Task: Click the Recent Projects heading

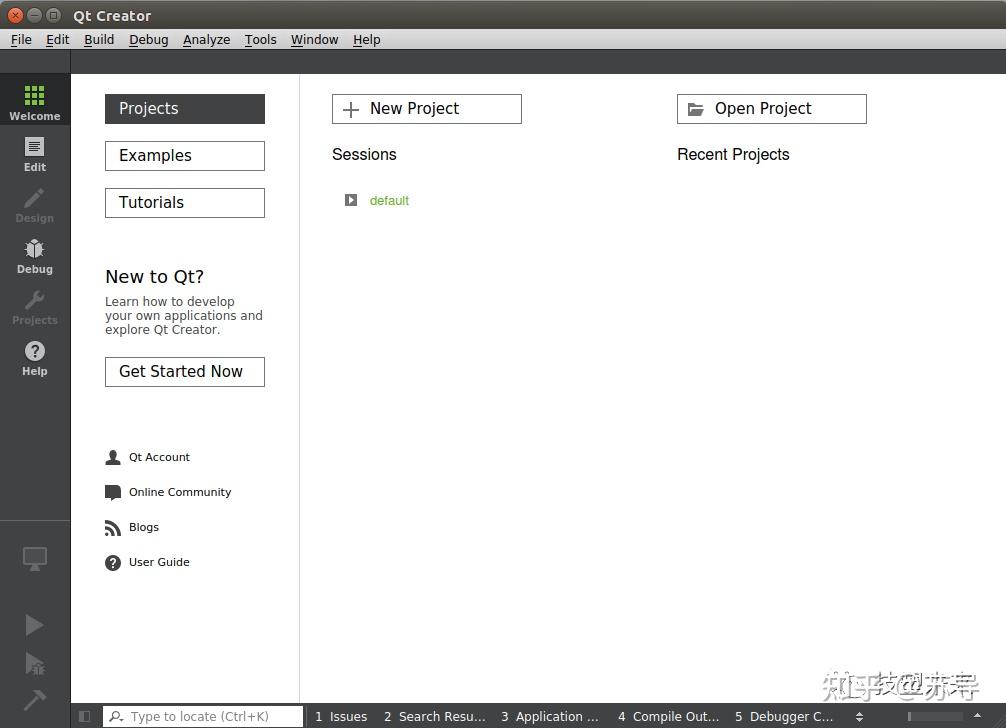Action: pyautogui.click(x=733, y=155)
